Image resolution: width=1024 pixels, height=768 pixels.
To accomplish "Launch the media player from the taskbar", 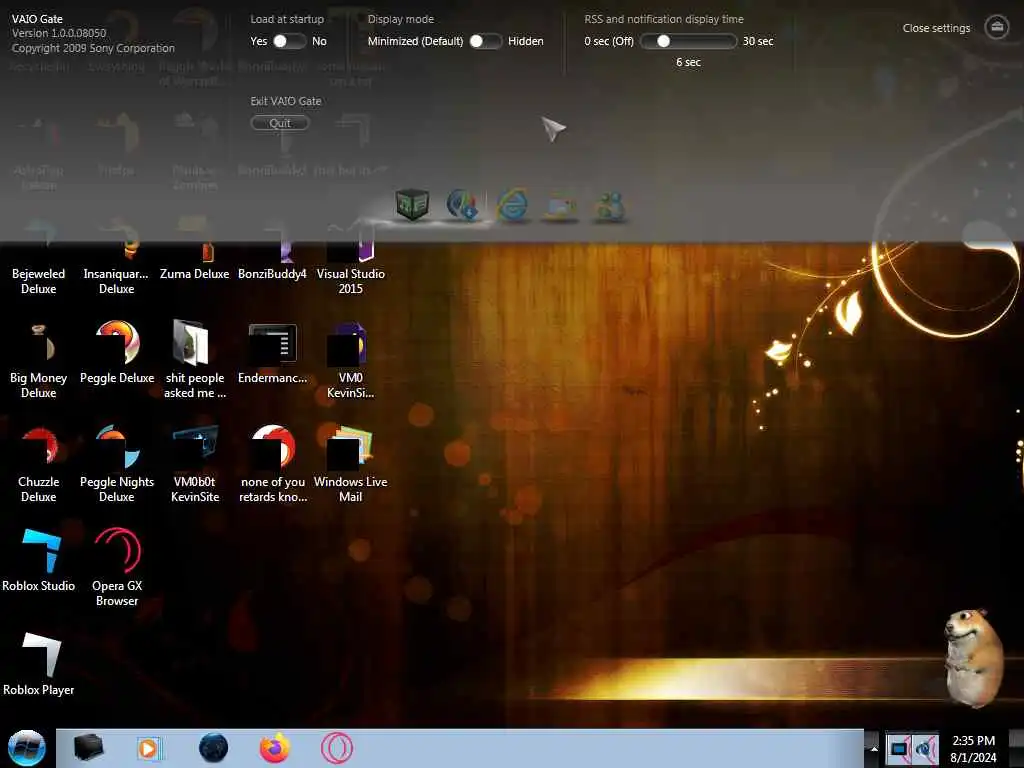I will click(148, 748).
